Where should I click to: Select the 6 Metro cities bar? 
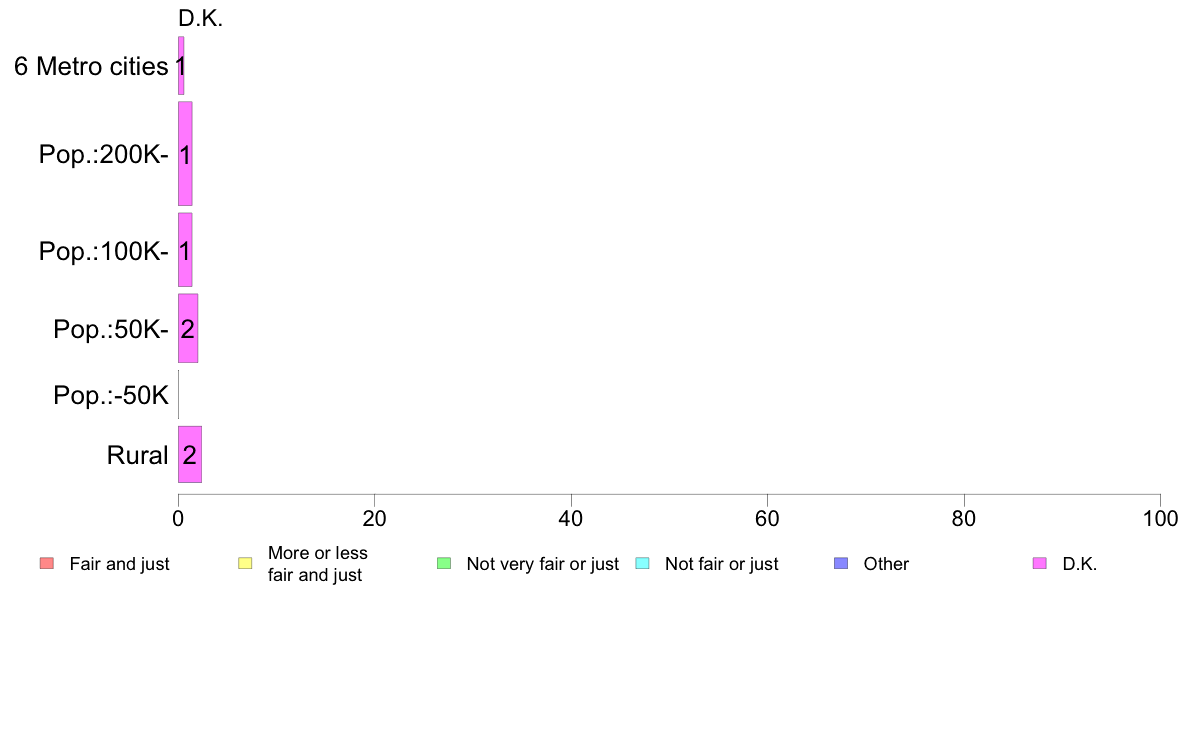181,66
